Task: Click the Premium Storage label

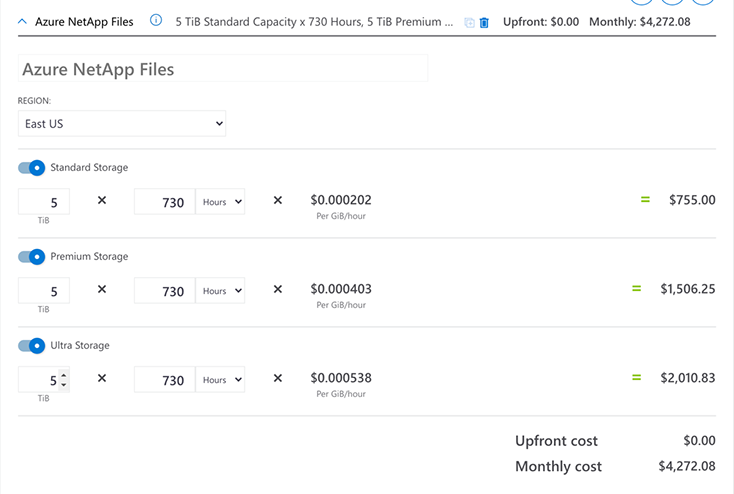Action: click(x=89, y=257)
